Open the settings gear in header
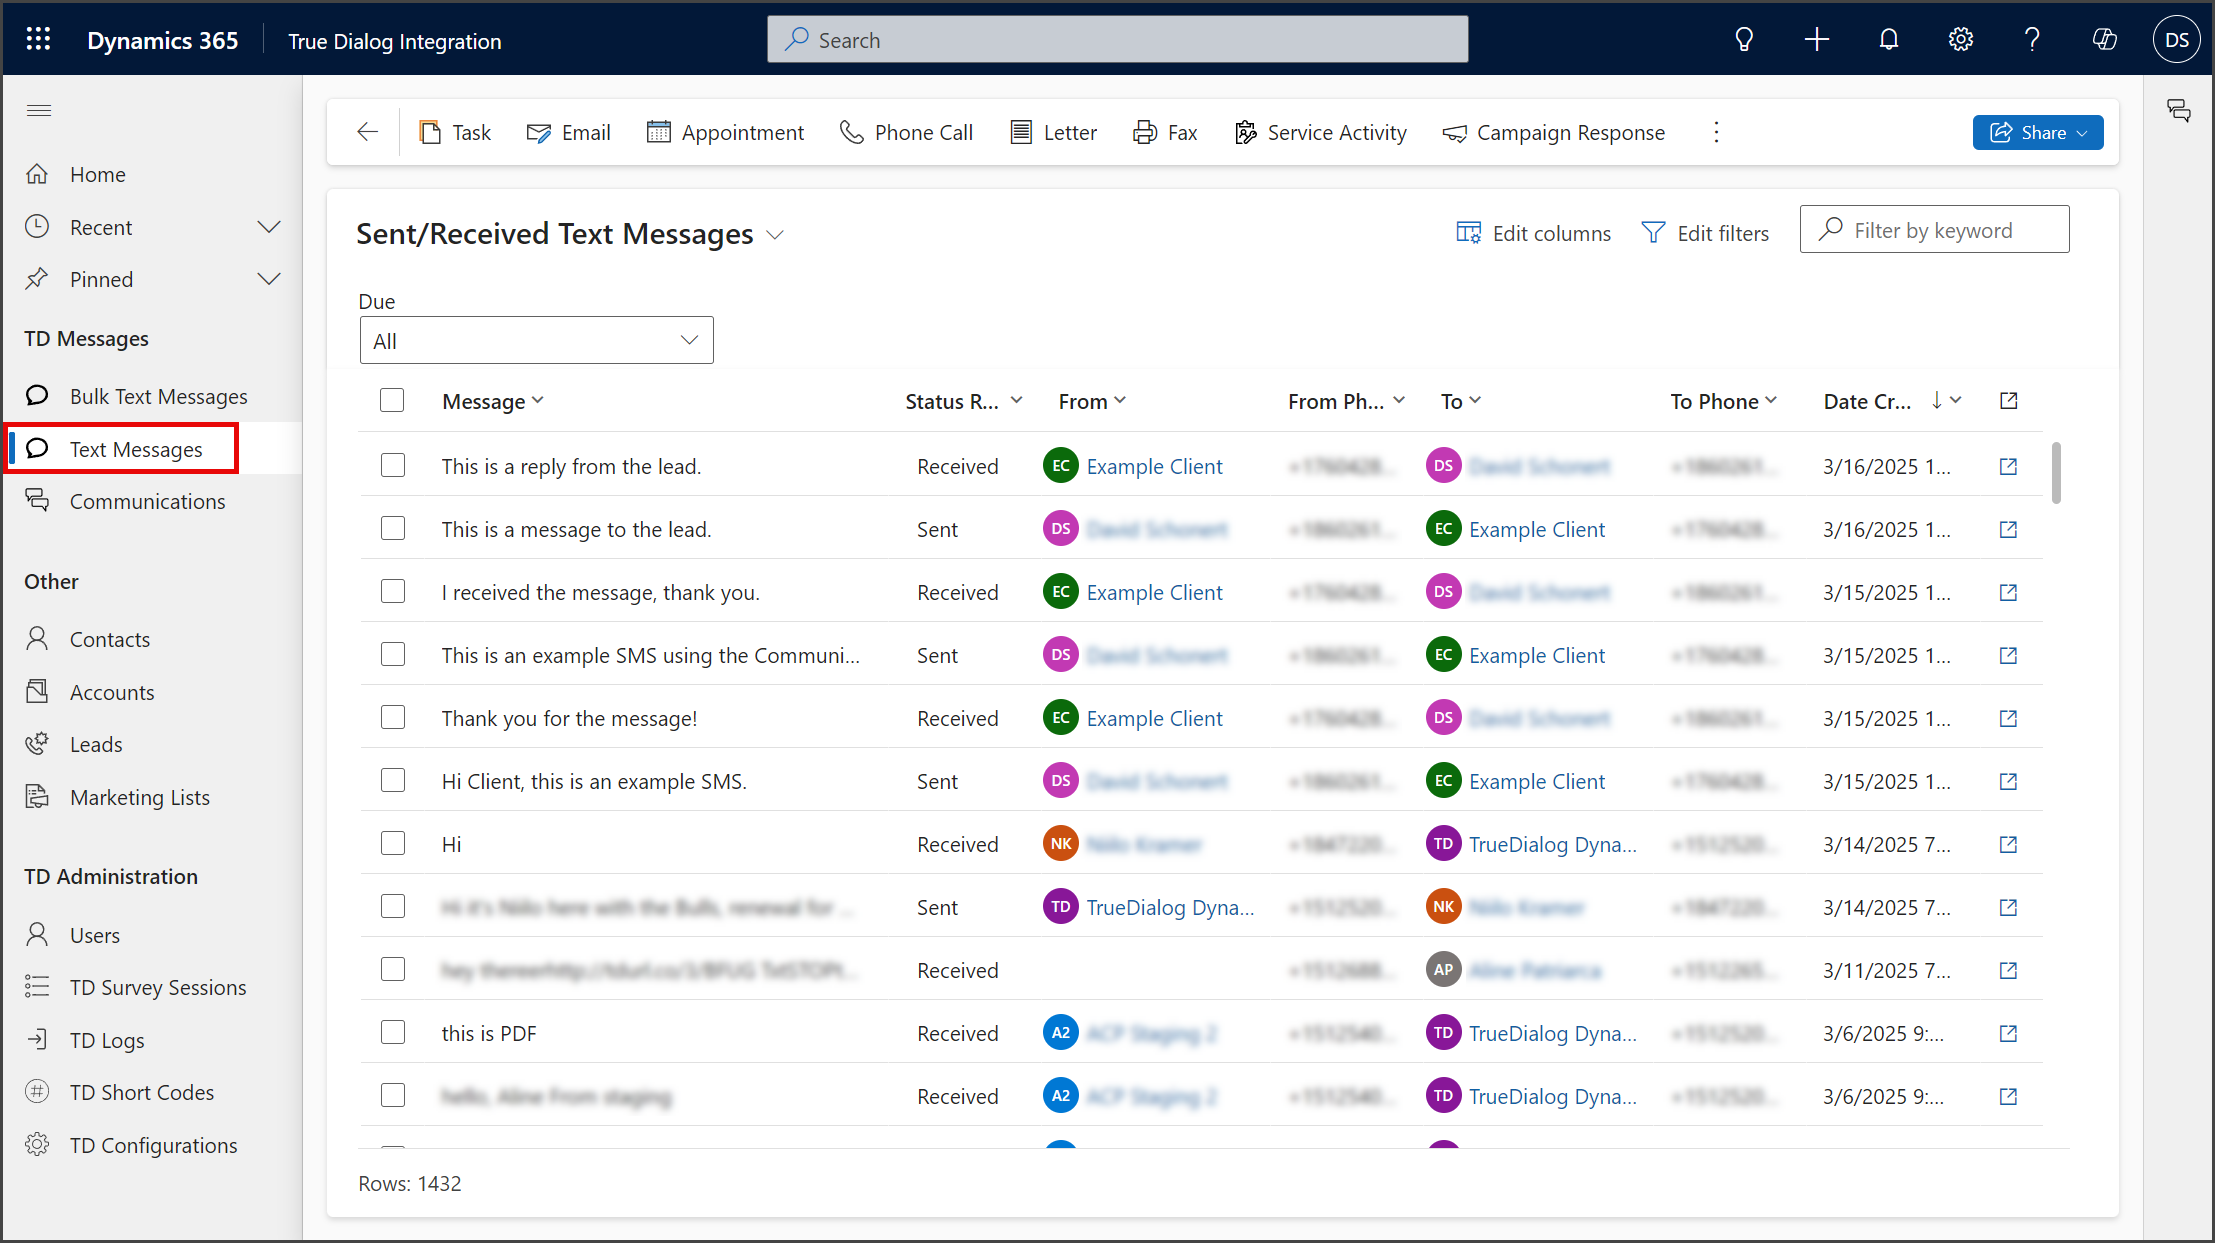The width and height of the screenshot is (2215, 1243). coord(1960,40)
